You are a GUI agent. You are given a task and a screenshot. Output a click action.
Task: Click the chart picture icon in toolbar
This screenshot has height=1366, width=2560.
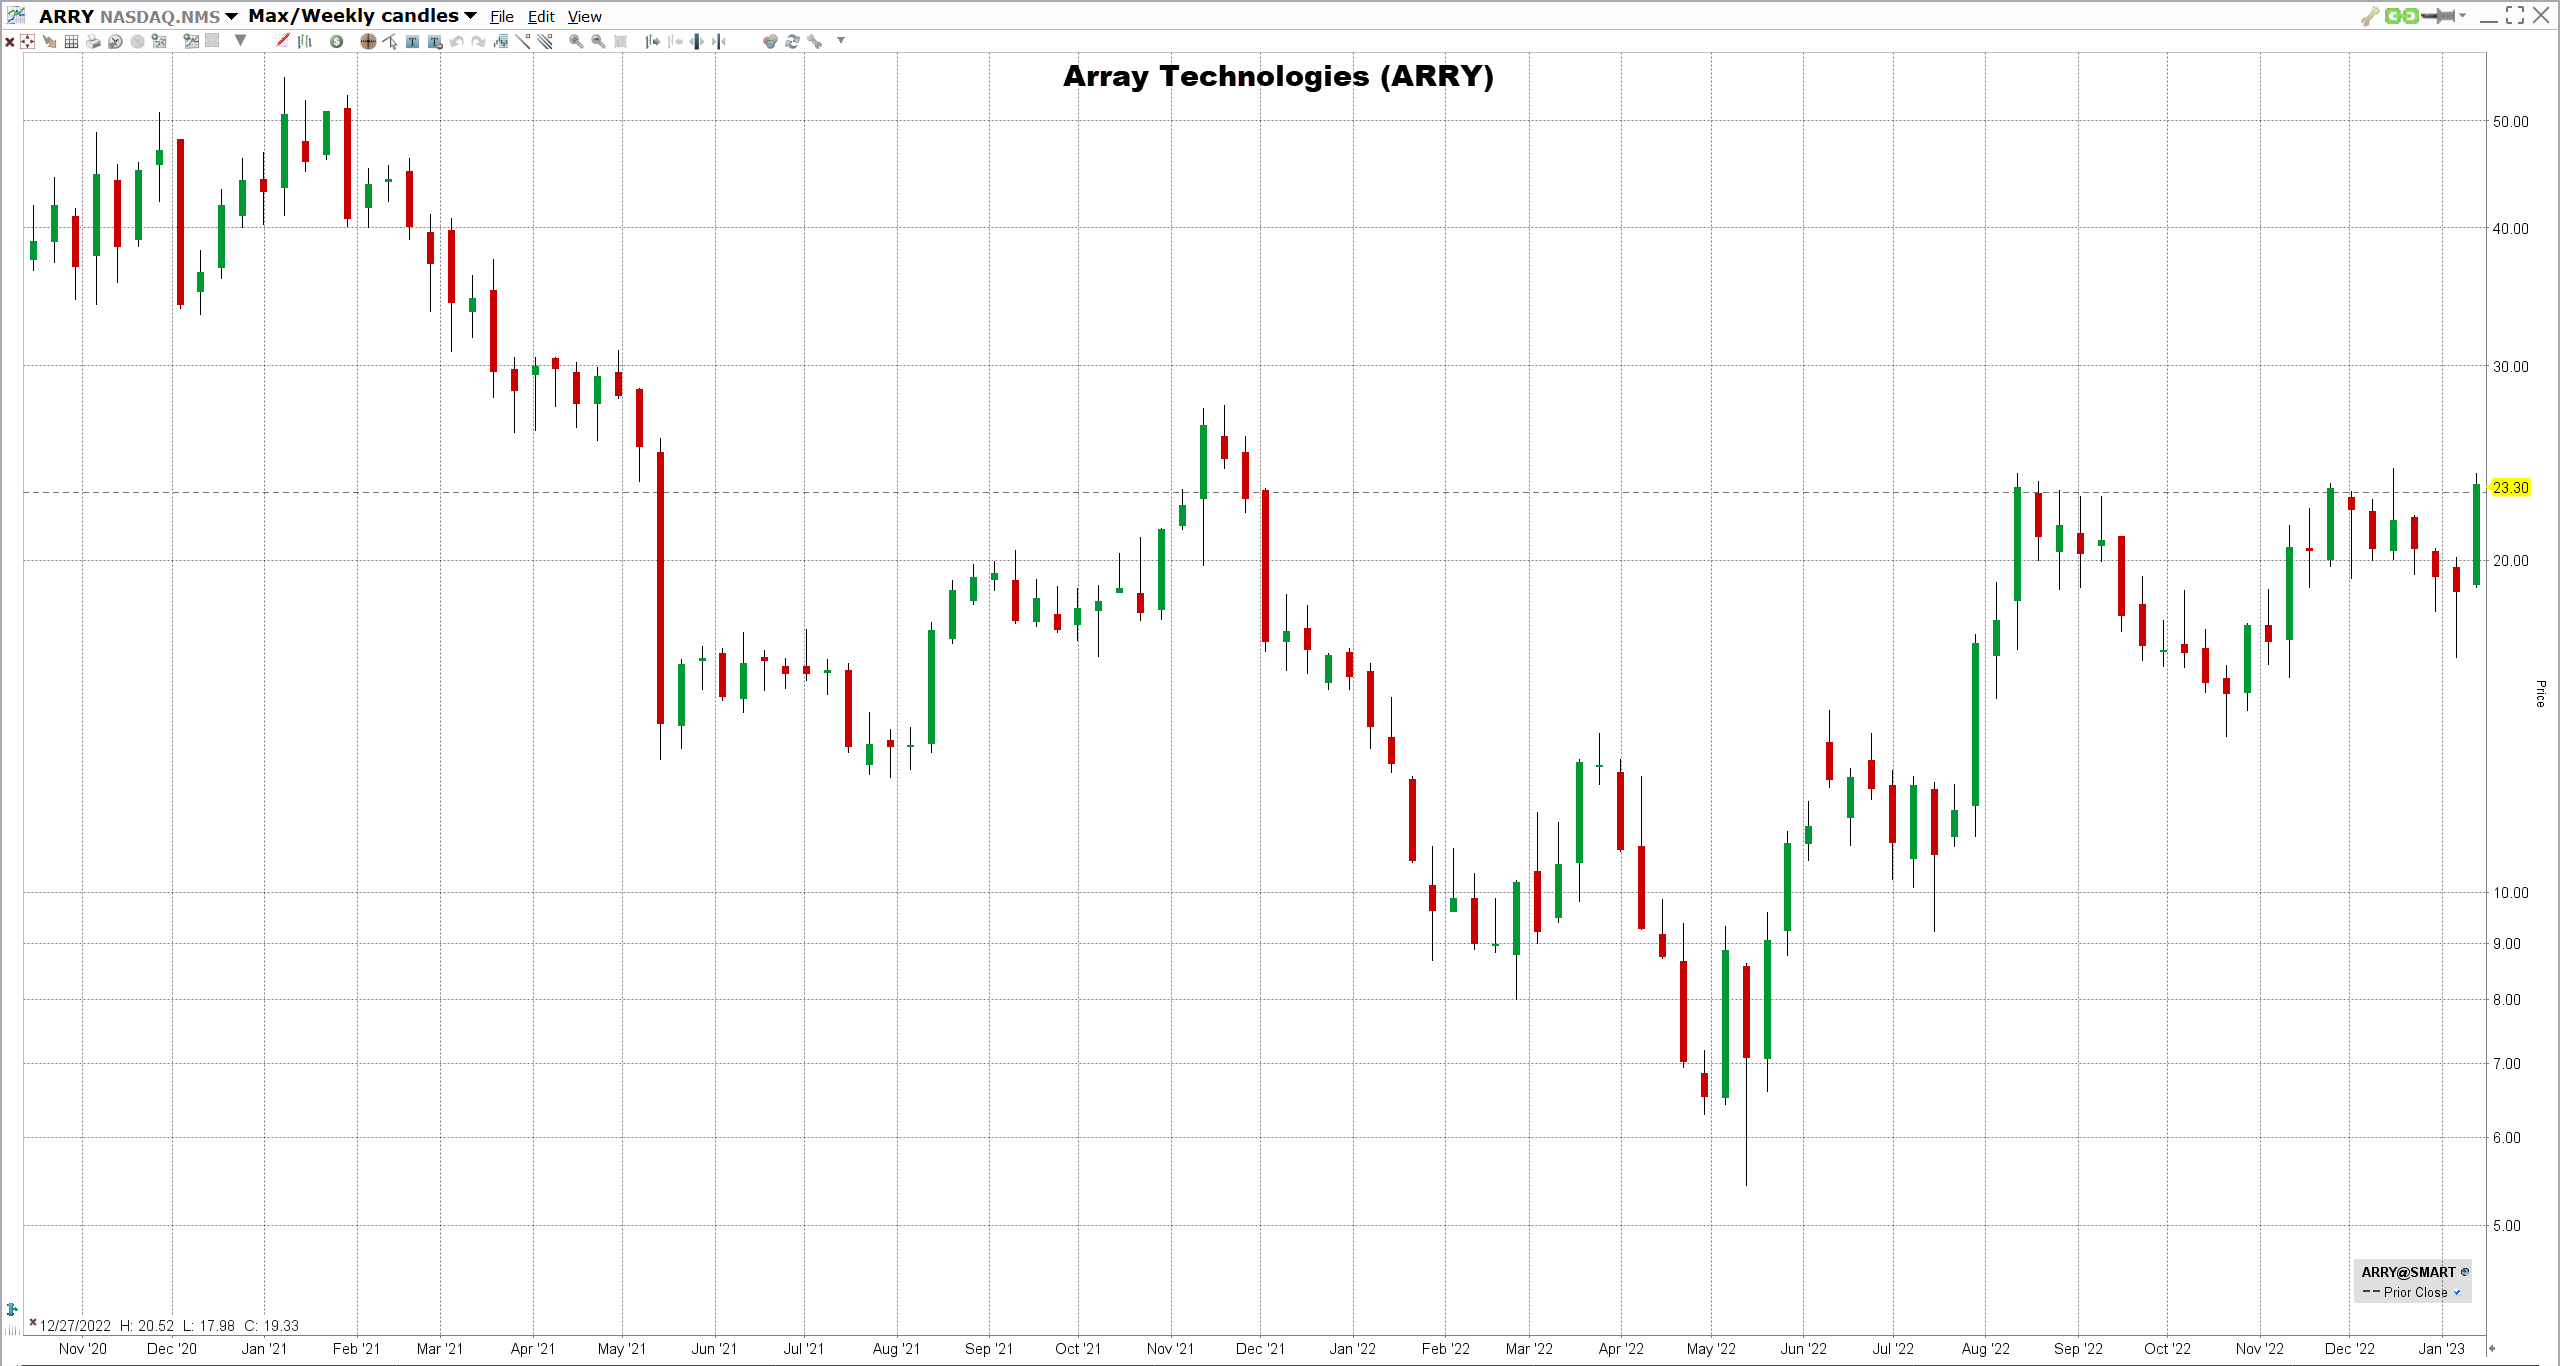click(191, 41)
